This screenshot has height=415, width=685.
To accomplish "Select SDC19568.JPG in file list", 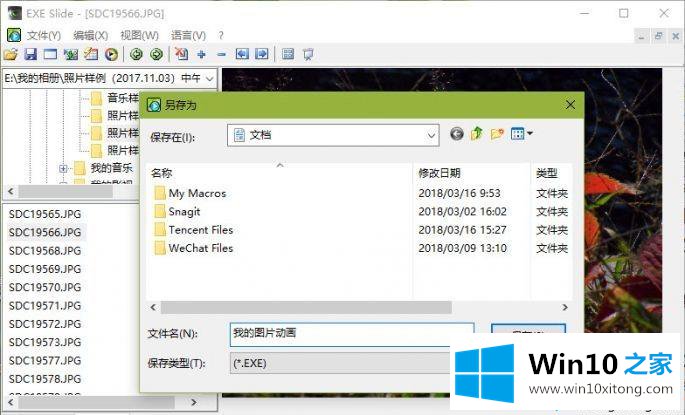I will [x=45, y=251].
